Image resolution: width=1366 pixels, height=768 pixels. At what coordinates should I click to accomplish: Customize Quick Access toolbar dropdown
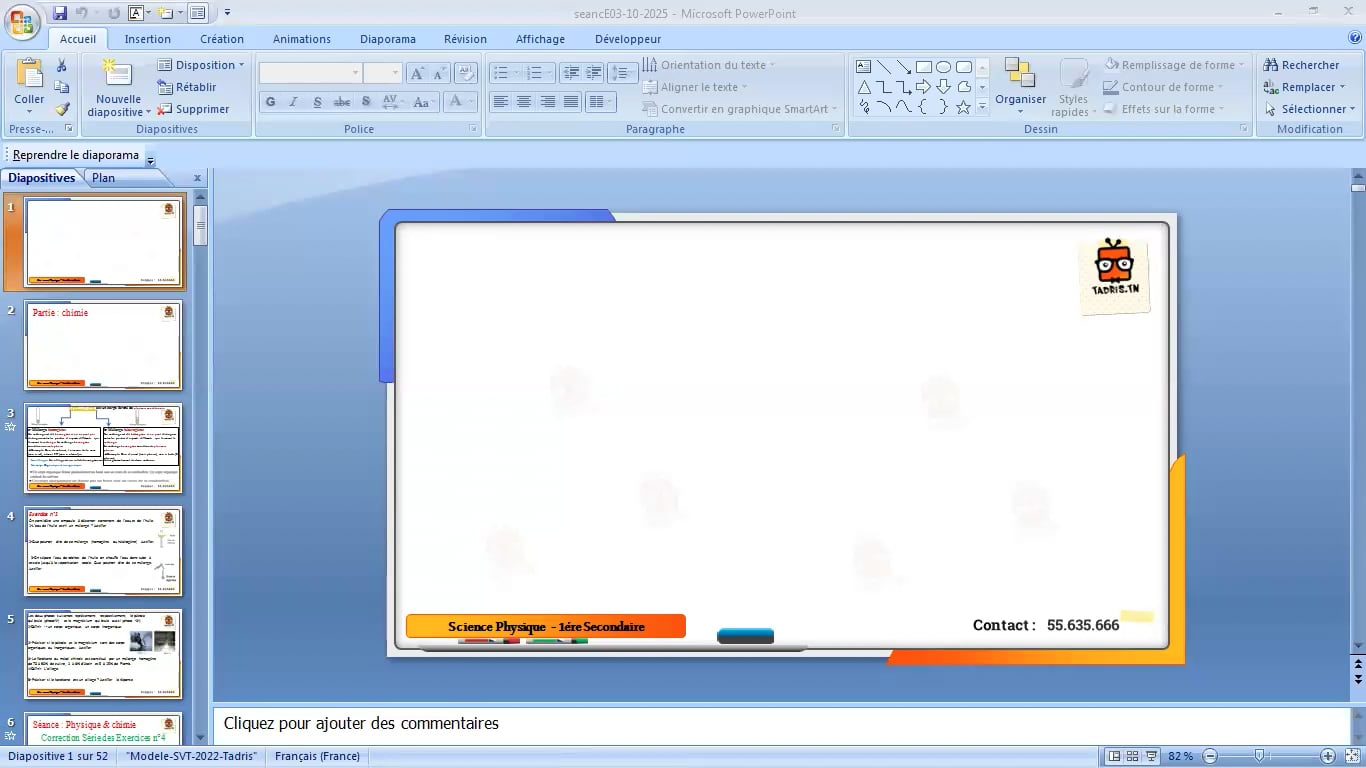[227, 13]
